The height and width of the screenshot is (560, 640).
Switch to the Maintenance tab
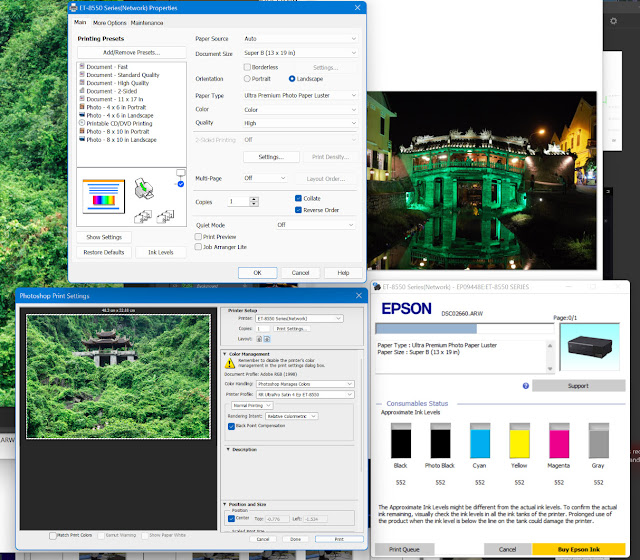click(x=147, y=23)
